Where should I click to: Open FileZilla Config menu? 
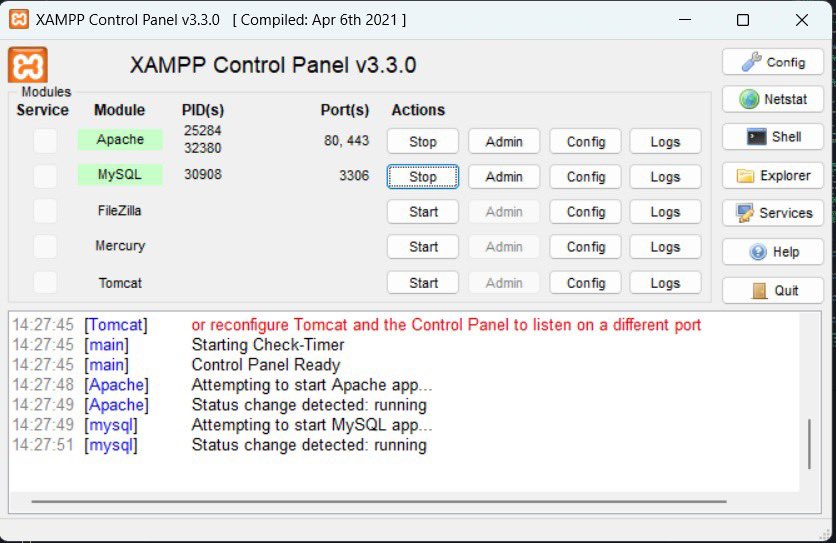point(585,212)
